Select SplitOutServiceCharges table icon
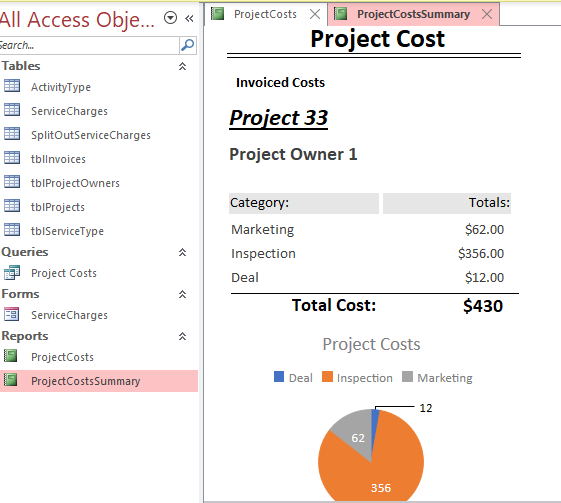The height and width of the screenshot is (503, 561). pyautogui.click(x=12, y=134)
